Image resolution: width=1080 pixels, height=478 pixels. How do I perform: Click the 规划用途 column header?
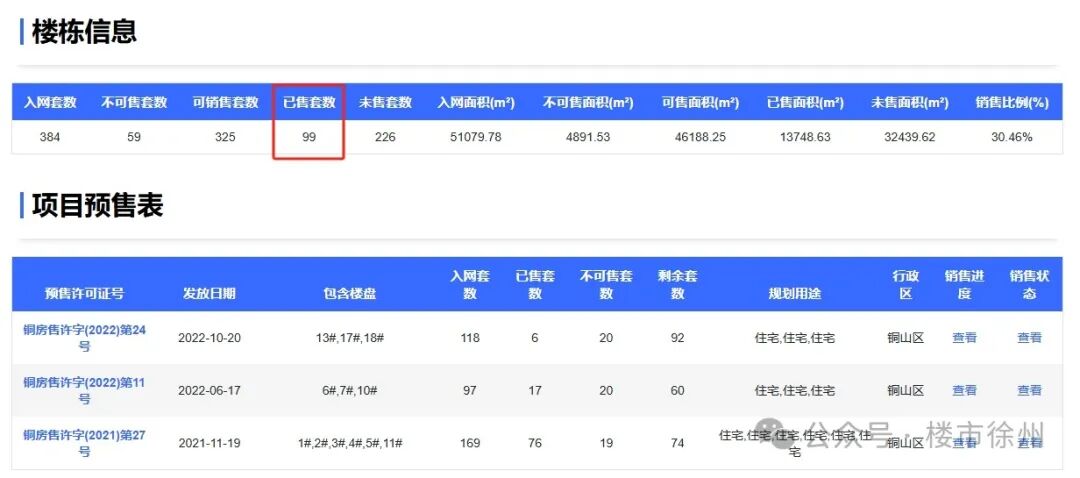click(795, 293)
